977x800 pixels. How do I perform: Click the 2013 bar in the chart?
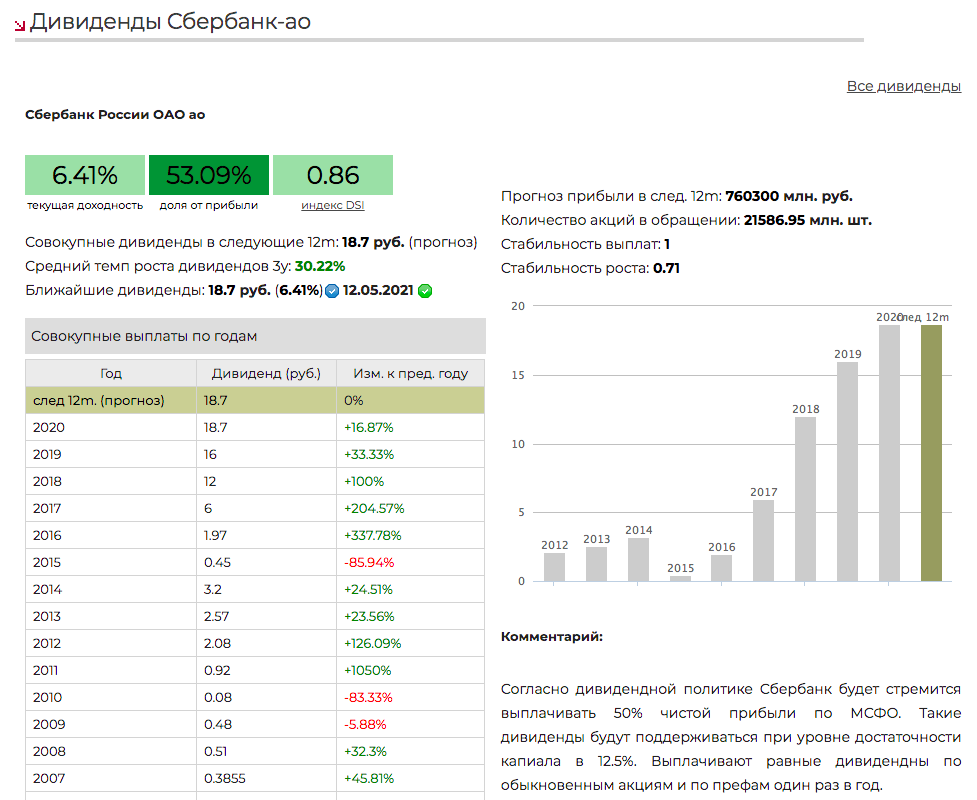(596, 564)
